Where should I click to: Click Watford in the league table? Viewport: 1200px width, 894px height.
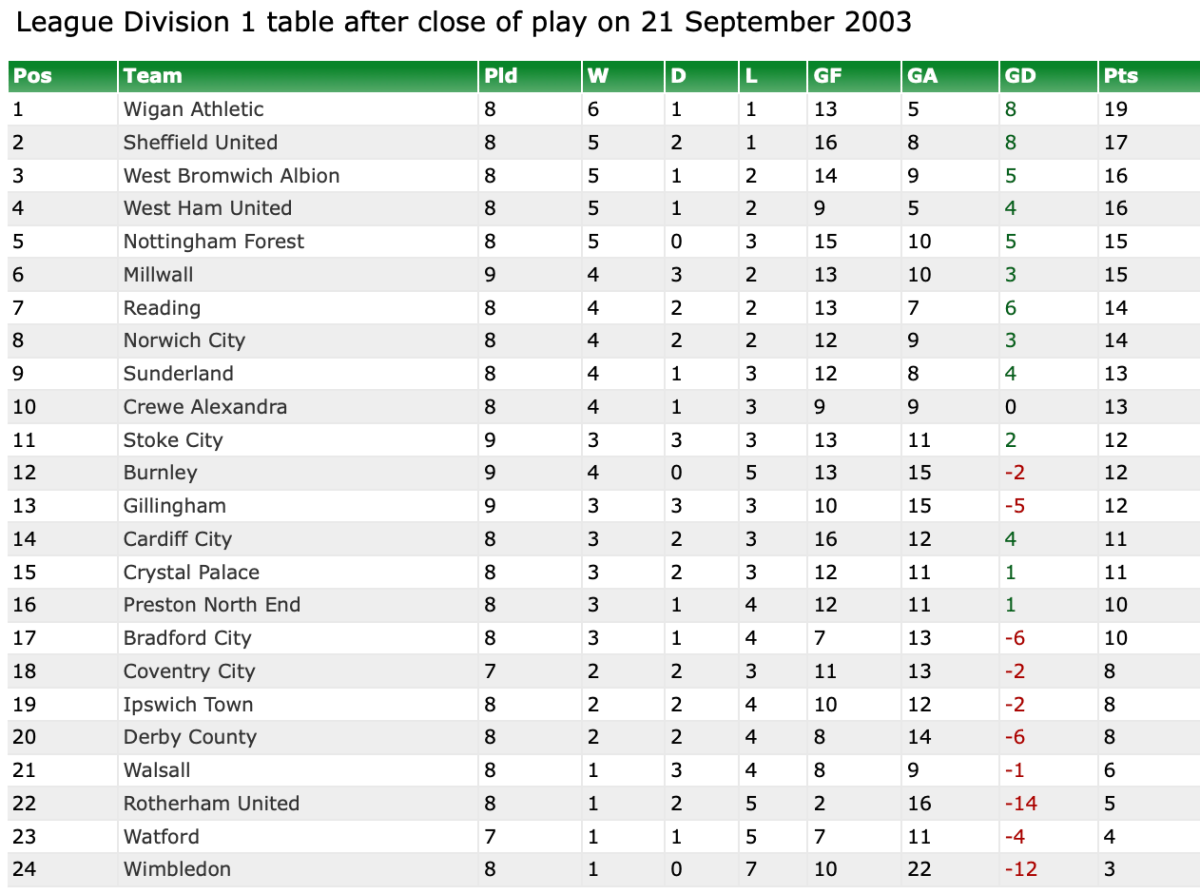[x=161, y=836]
